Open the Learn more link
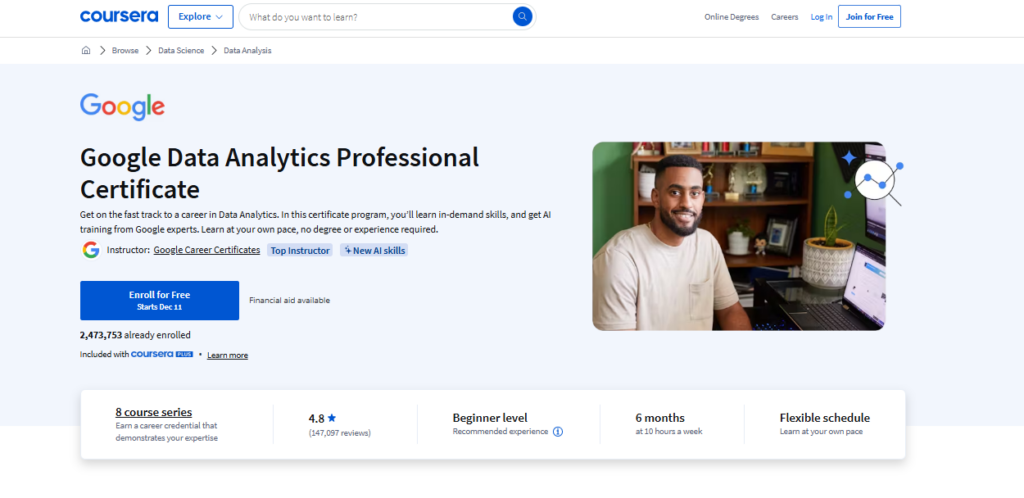The height and width of the screenshot is (498, 1024). pyautogui.click(x=227, y=355)
